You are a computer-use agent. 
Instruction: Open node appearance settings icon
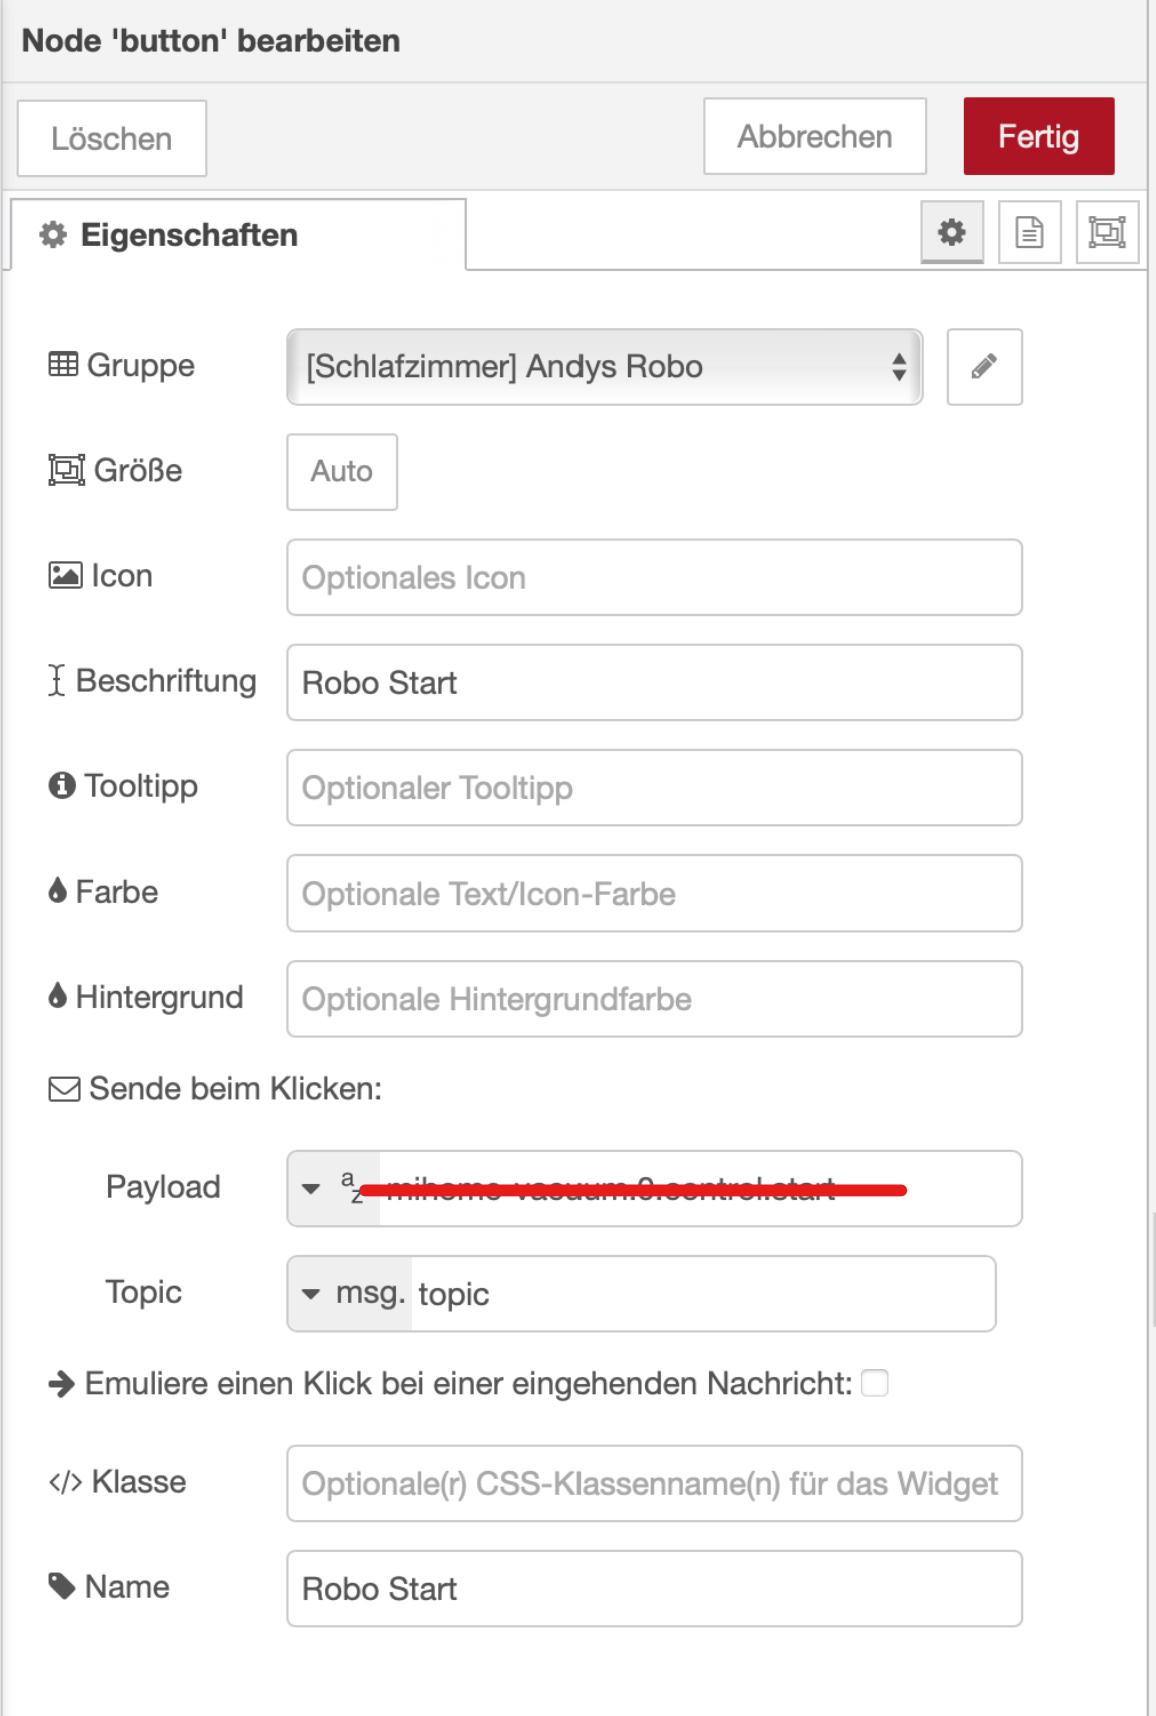click(1107, 233)
